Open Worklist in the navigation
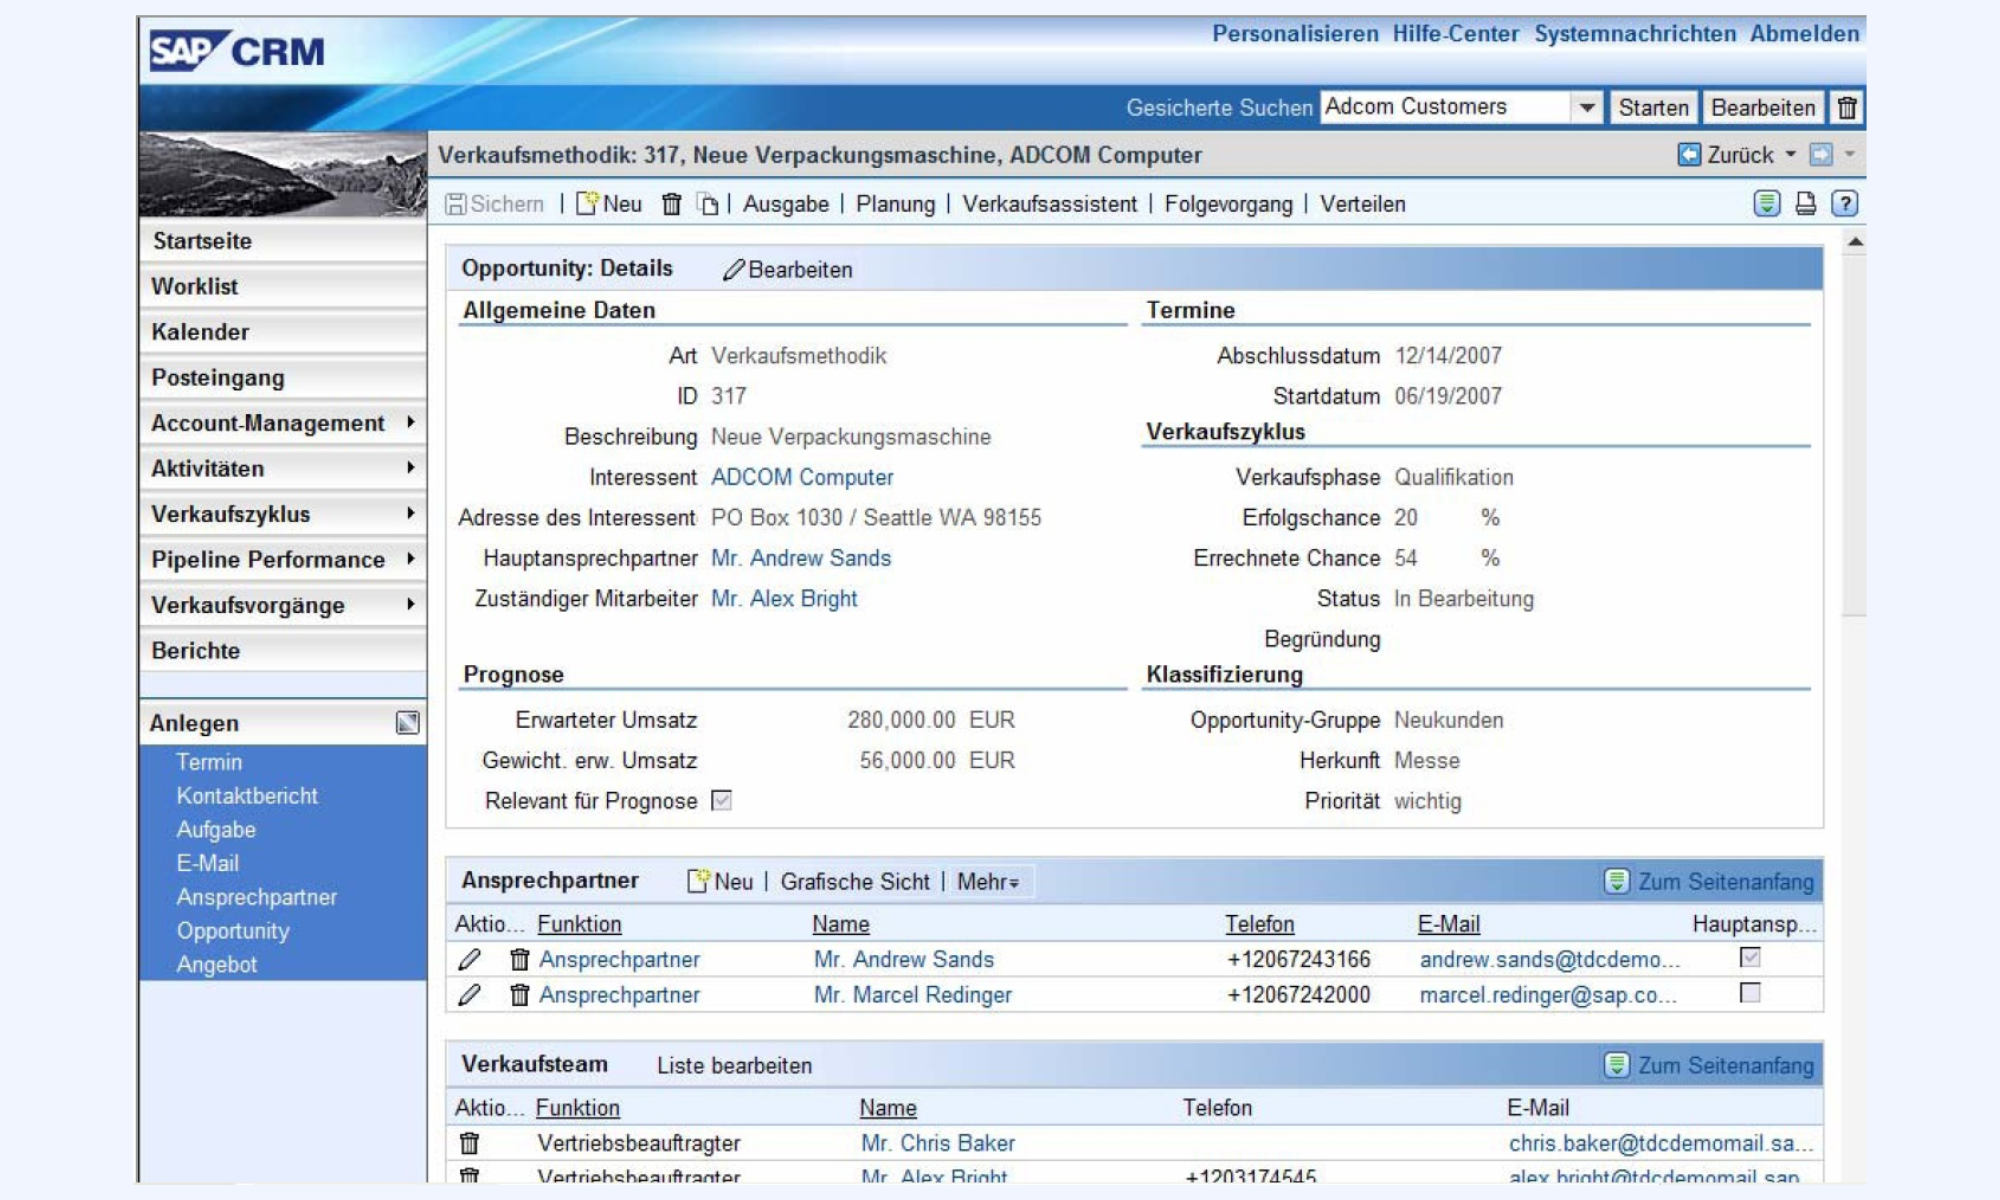The height and width of the screenshot is (1200, 2000). click(x=283, y=287)
